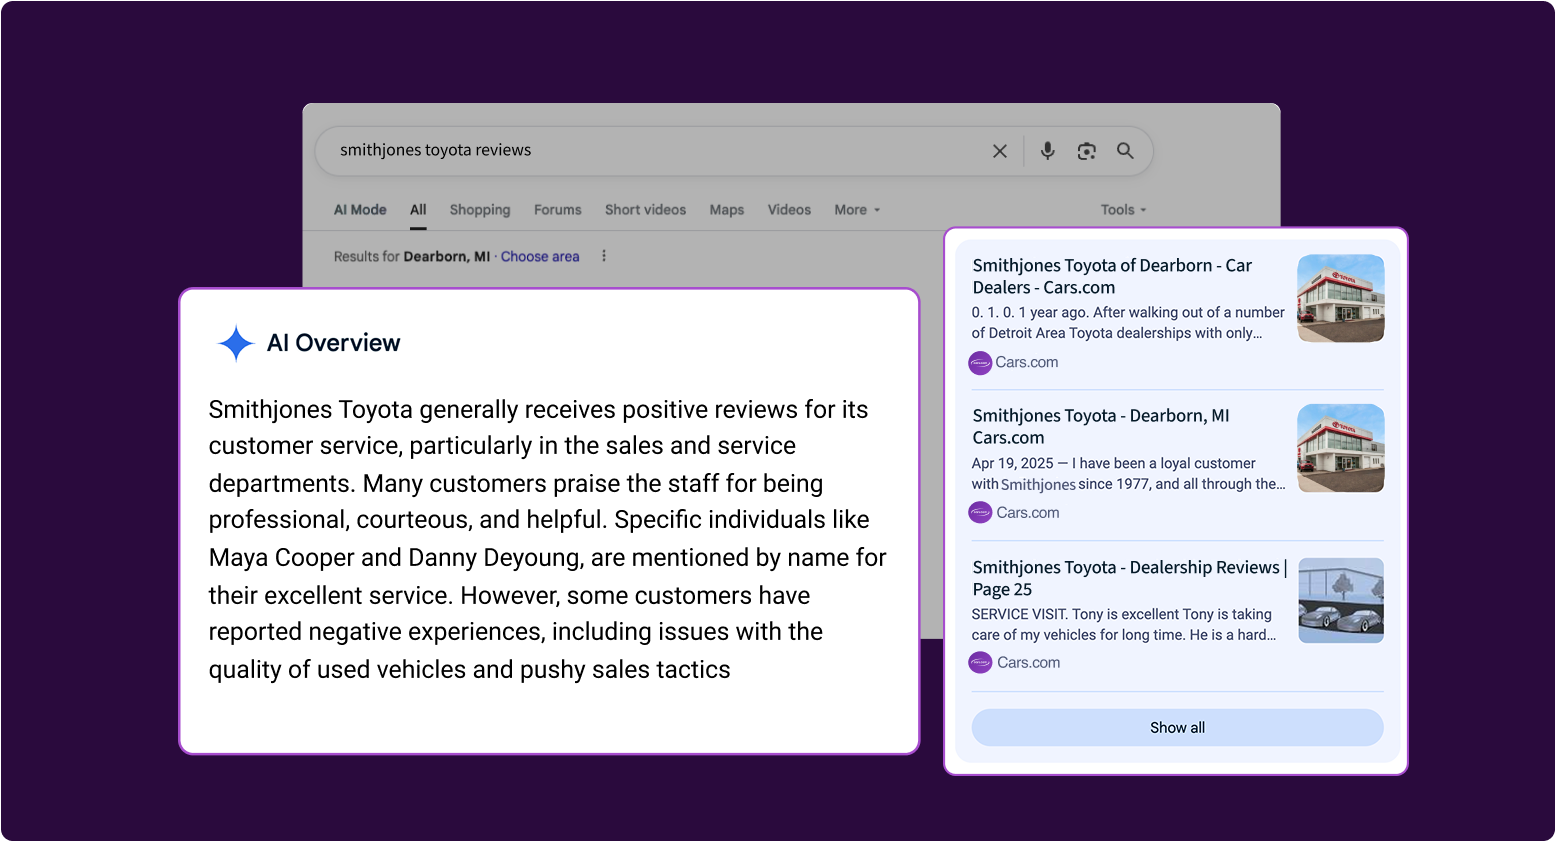Switch to the Videos tab
Viewport: 1555px width, 841px height.
(789, 210)
